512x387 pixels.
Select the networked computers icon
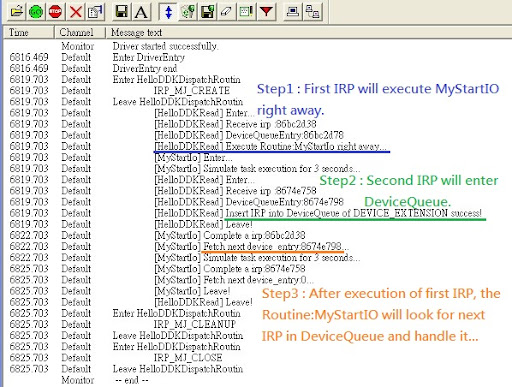click(312, 12)
